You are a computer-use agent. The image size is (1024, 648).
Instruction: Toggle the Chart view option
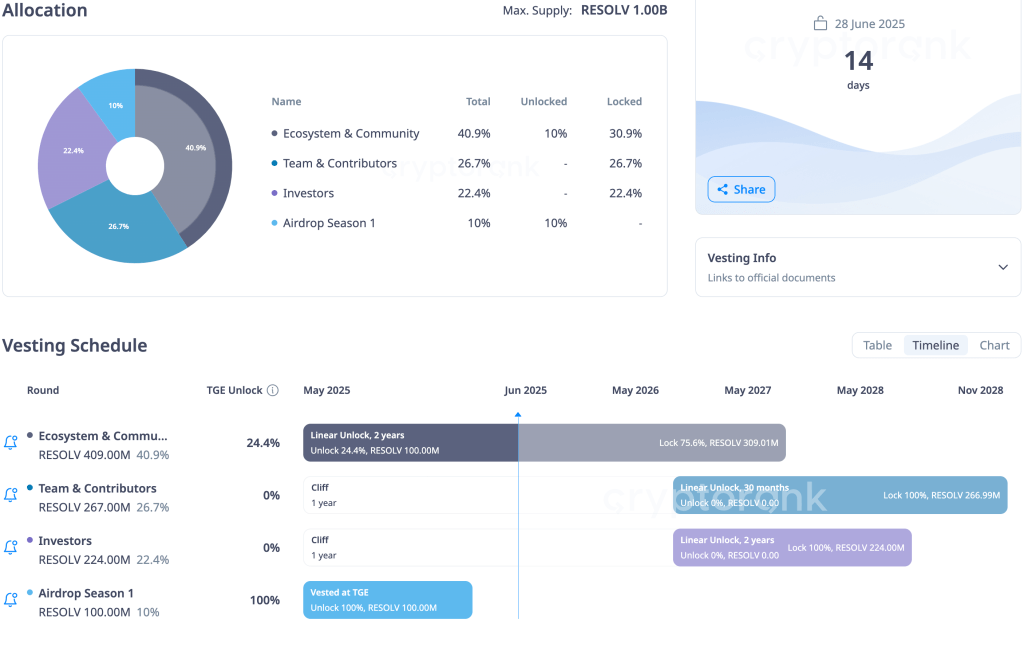point(994,344)
